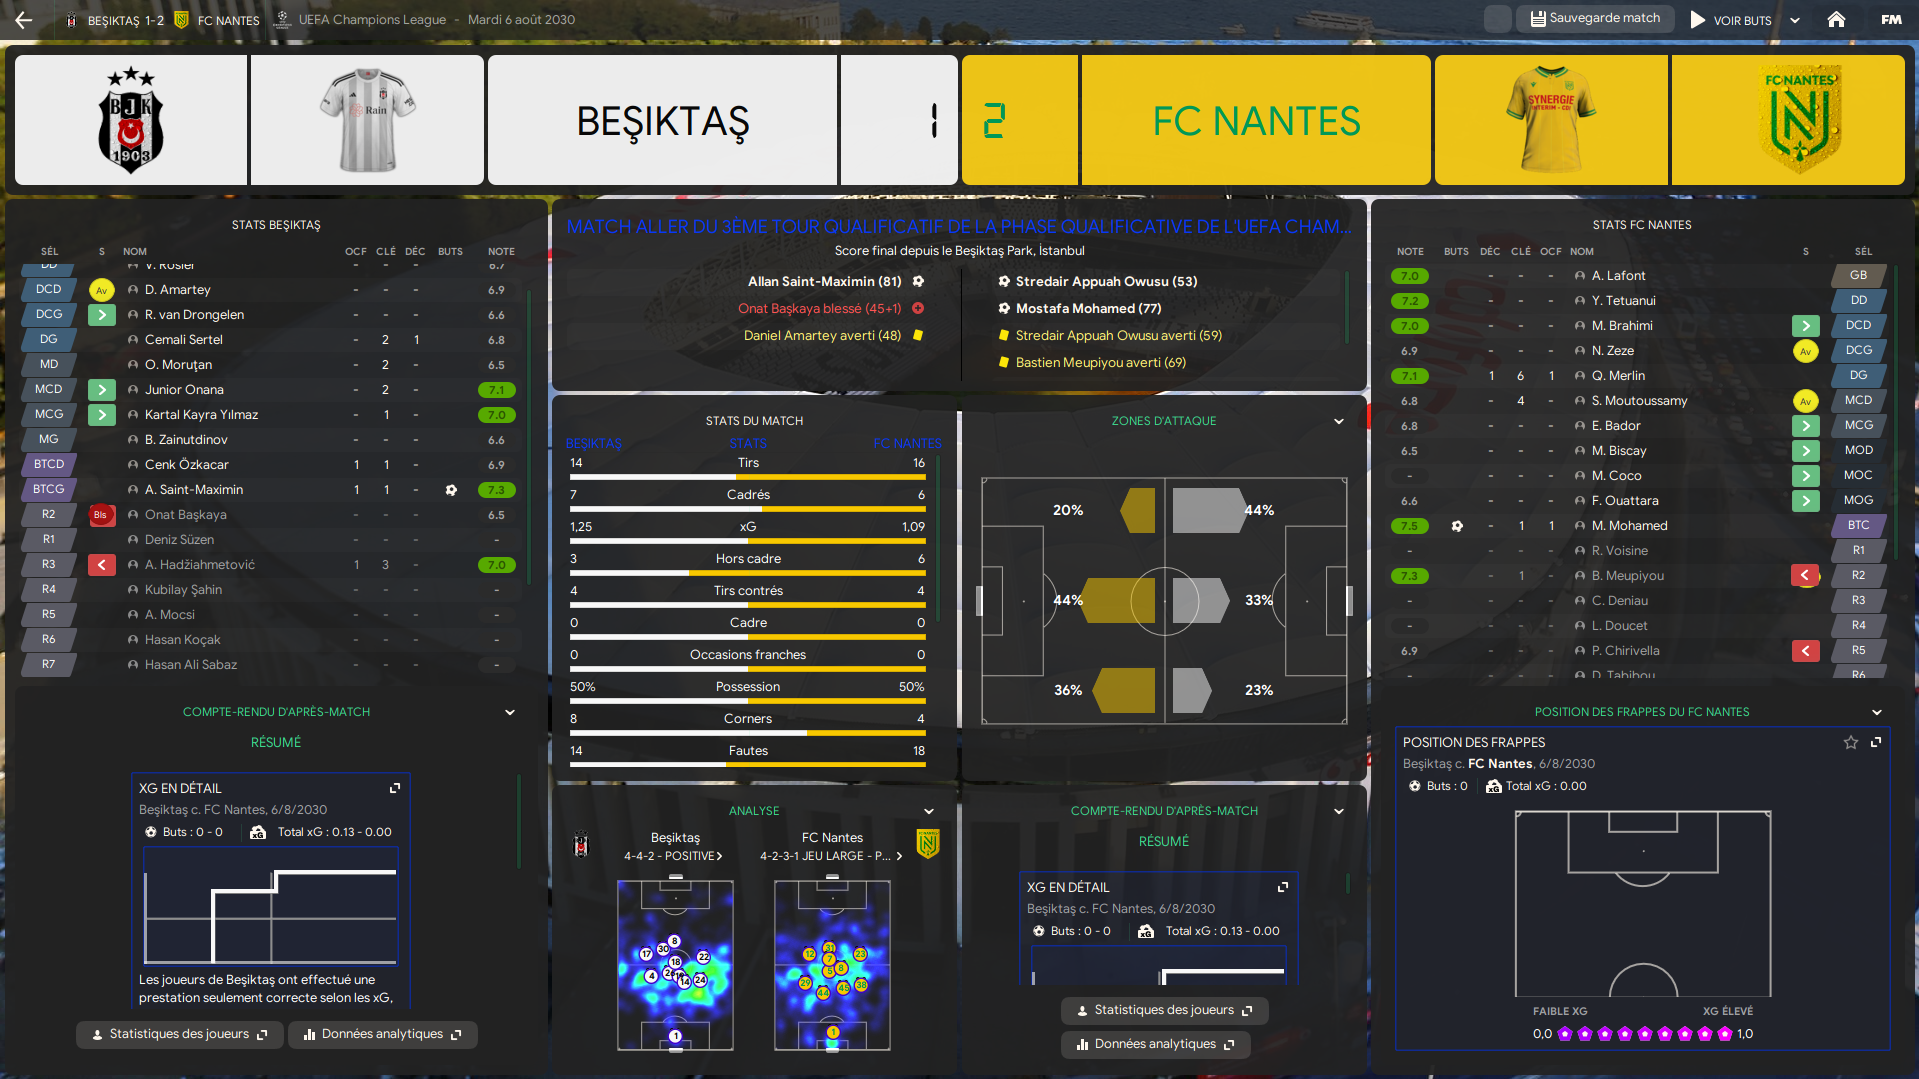The width and height of the screenshot is (1919, 1079).
Task: Select Allan Saint-Maximin (81) goal event
Action: [836, 282]
